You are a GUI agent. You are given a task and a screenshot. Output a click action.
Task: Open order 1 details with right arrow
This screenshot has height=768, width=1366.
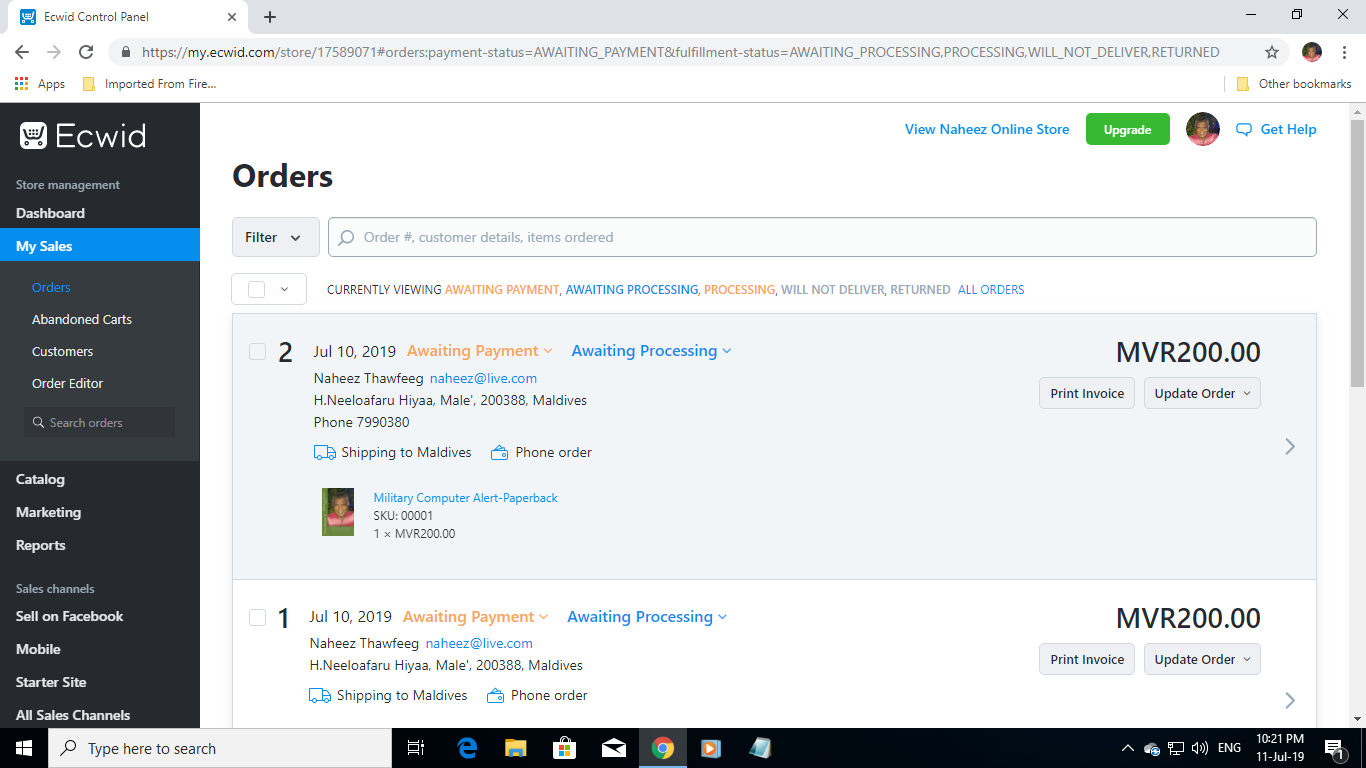[x=1290, y=700]
